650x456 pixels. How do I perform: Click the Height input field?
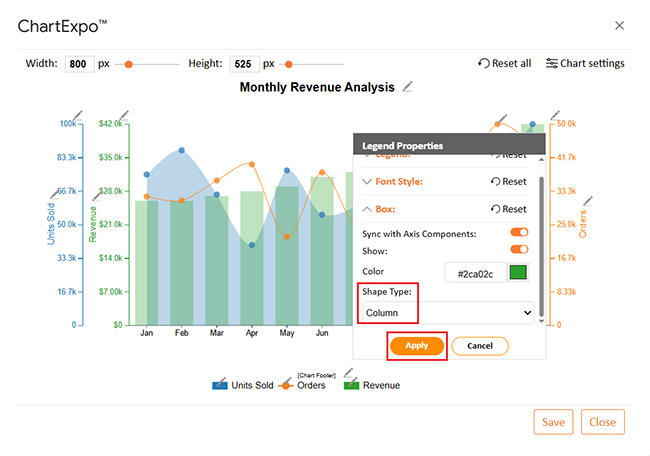244,64
